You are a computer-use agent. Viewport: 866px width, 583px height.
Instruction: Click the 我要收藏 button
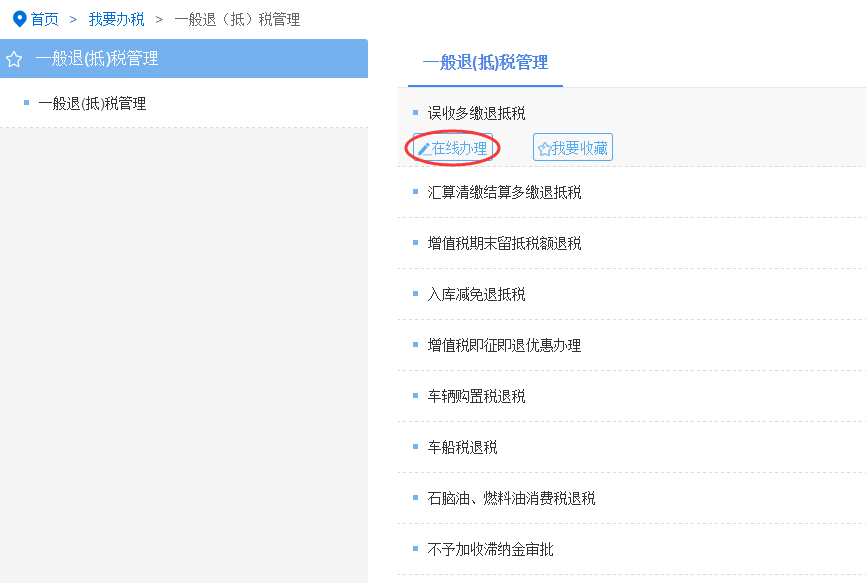coord(573,147)
